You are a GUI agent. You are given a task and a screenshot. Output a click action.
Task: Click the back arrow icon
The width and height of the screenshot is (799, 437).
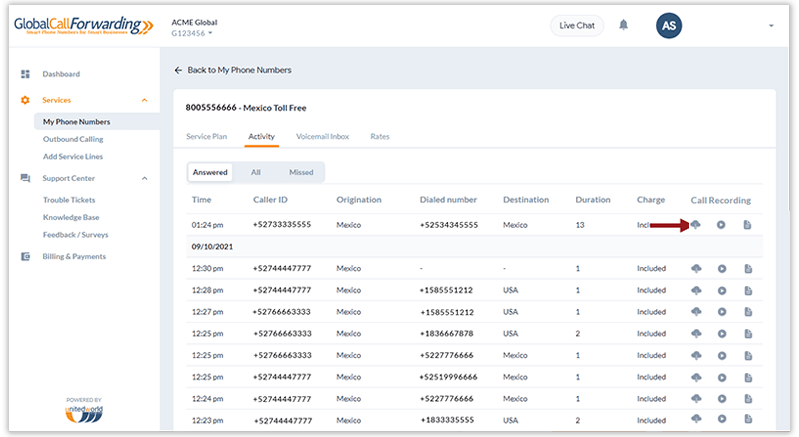[x=178, y=70]
